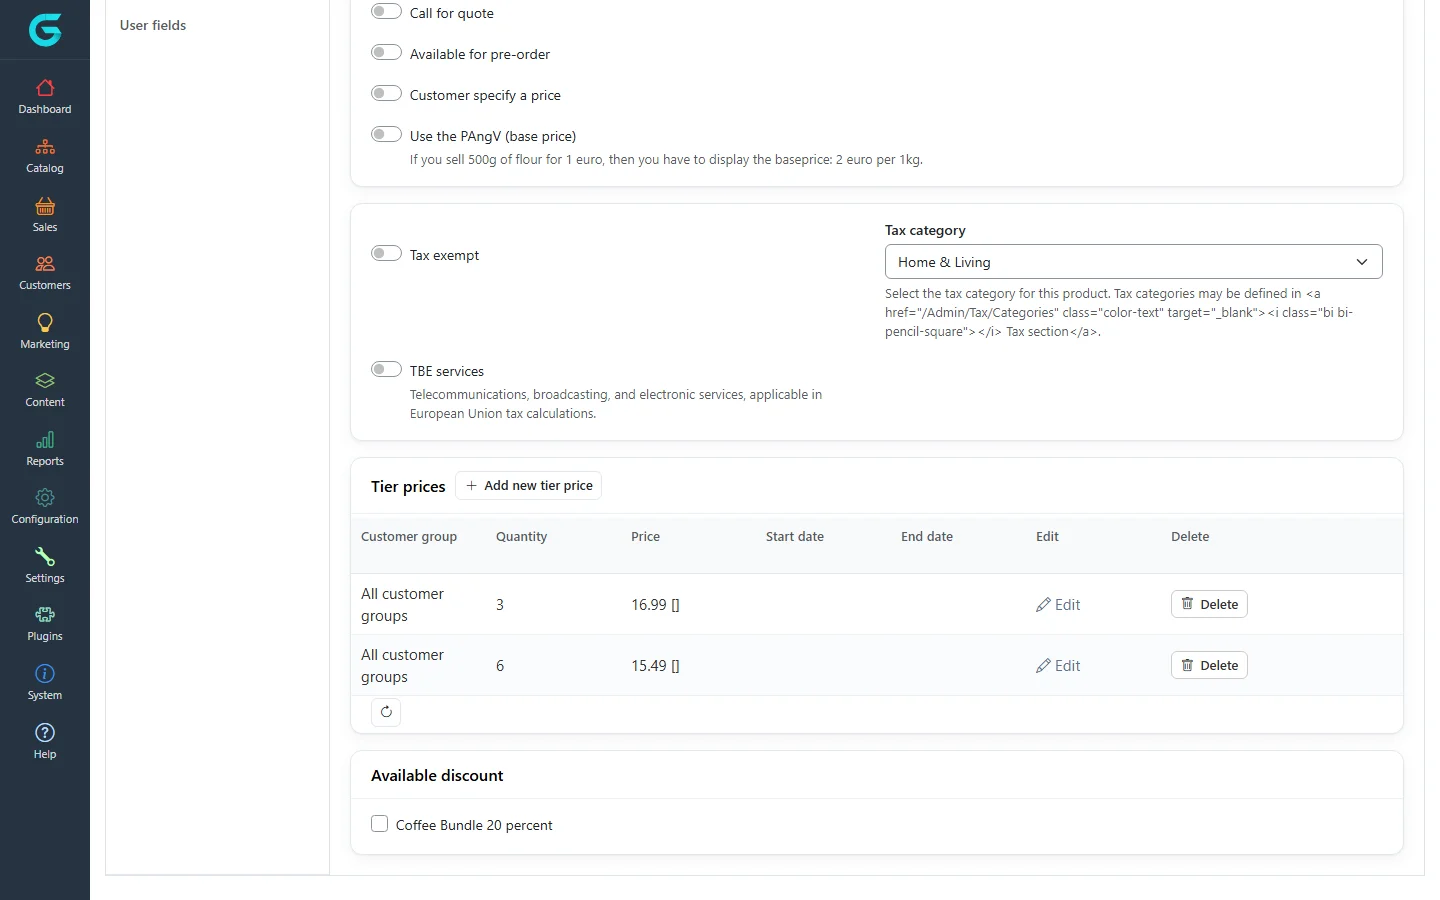Enable Available for pre-order
Screen dimensions: 1440x900
(x=386, y=53)
